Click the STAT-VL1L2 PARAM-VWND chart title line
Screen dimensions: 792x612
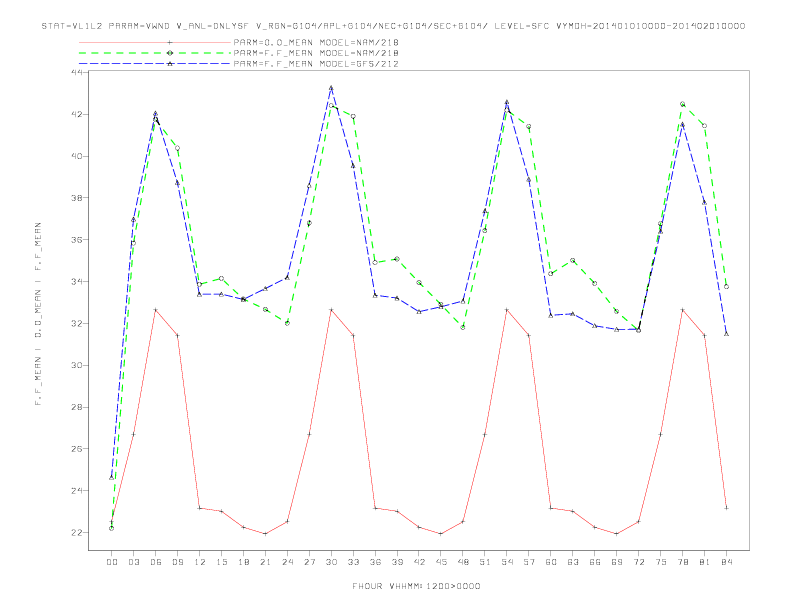click(x=393, y=26)
